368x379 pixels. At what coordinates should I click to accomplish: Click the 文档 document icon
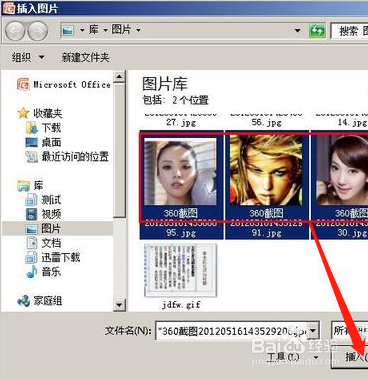click(31, 243)
